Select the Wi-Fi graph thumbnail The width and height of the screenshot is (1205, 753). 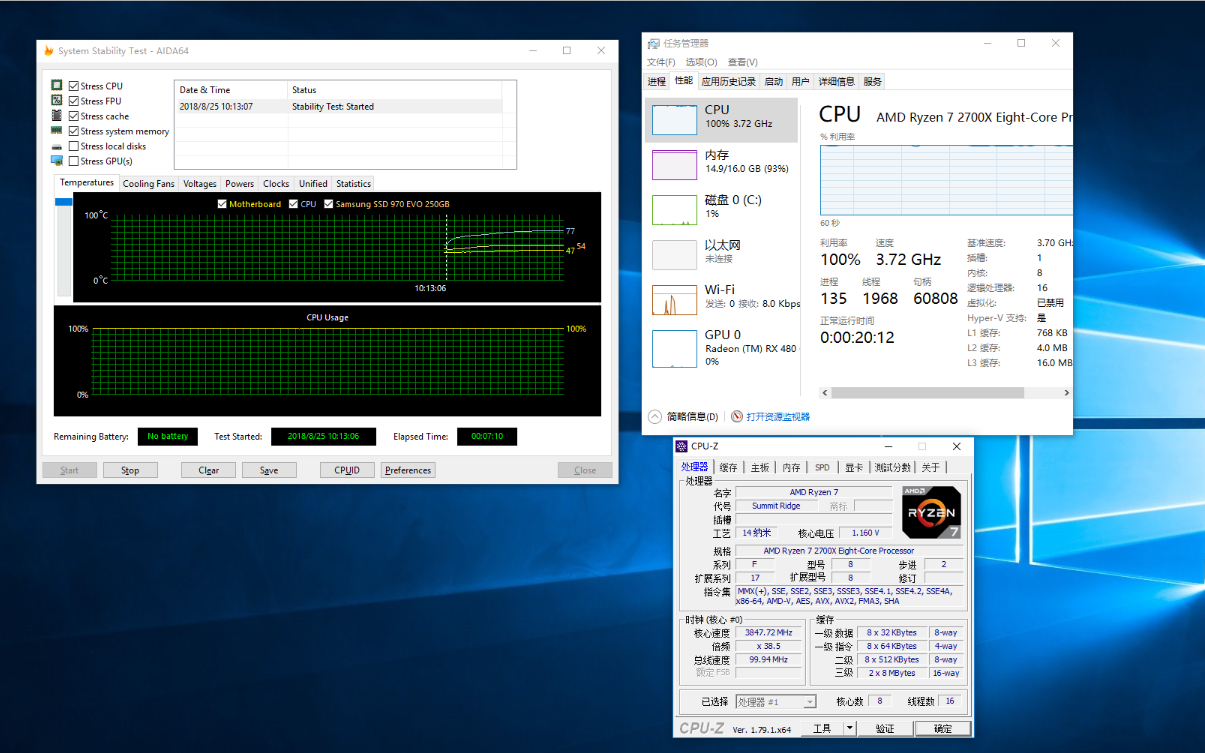pyautogui.click(x=674, y=300)
